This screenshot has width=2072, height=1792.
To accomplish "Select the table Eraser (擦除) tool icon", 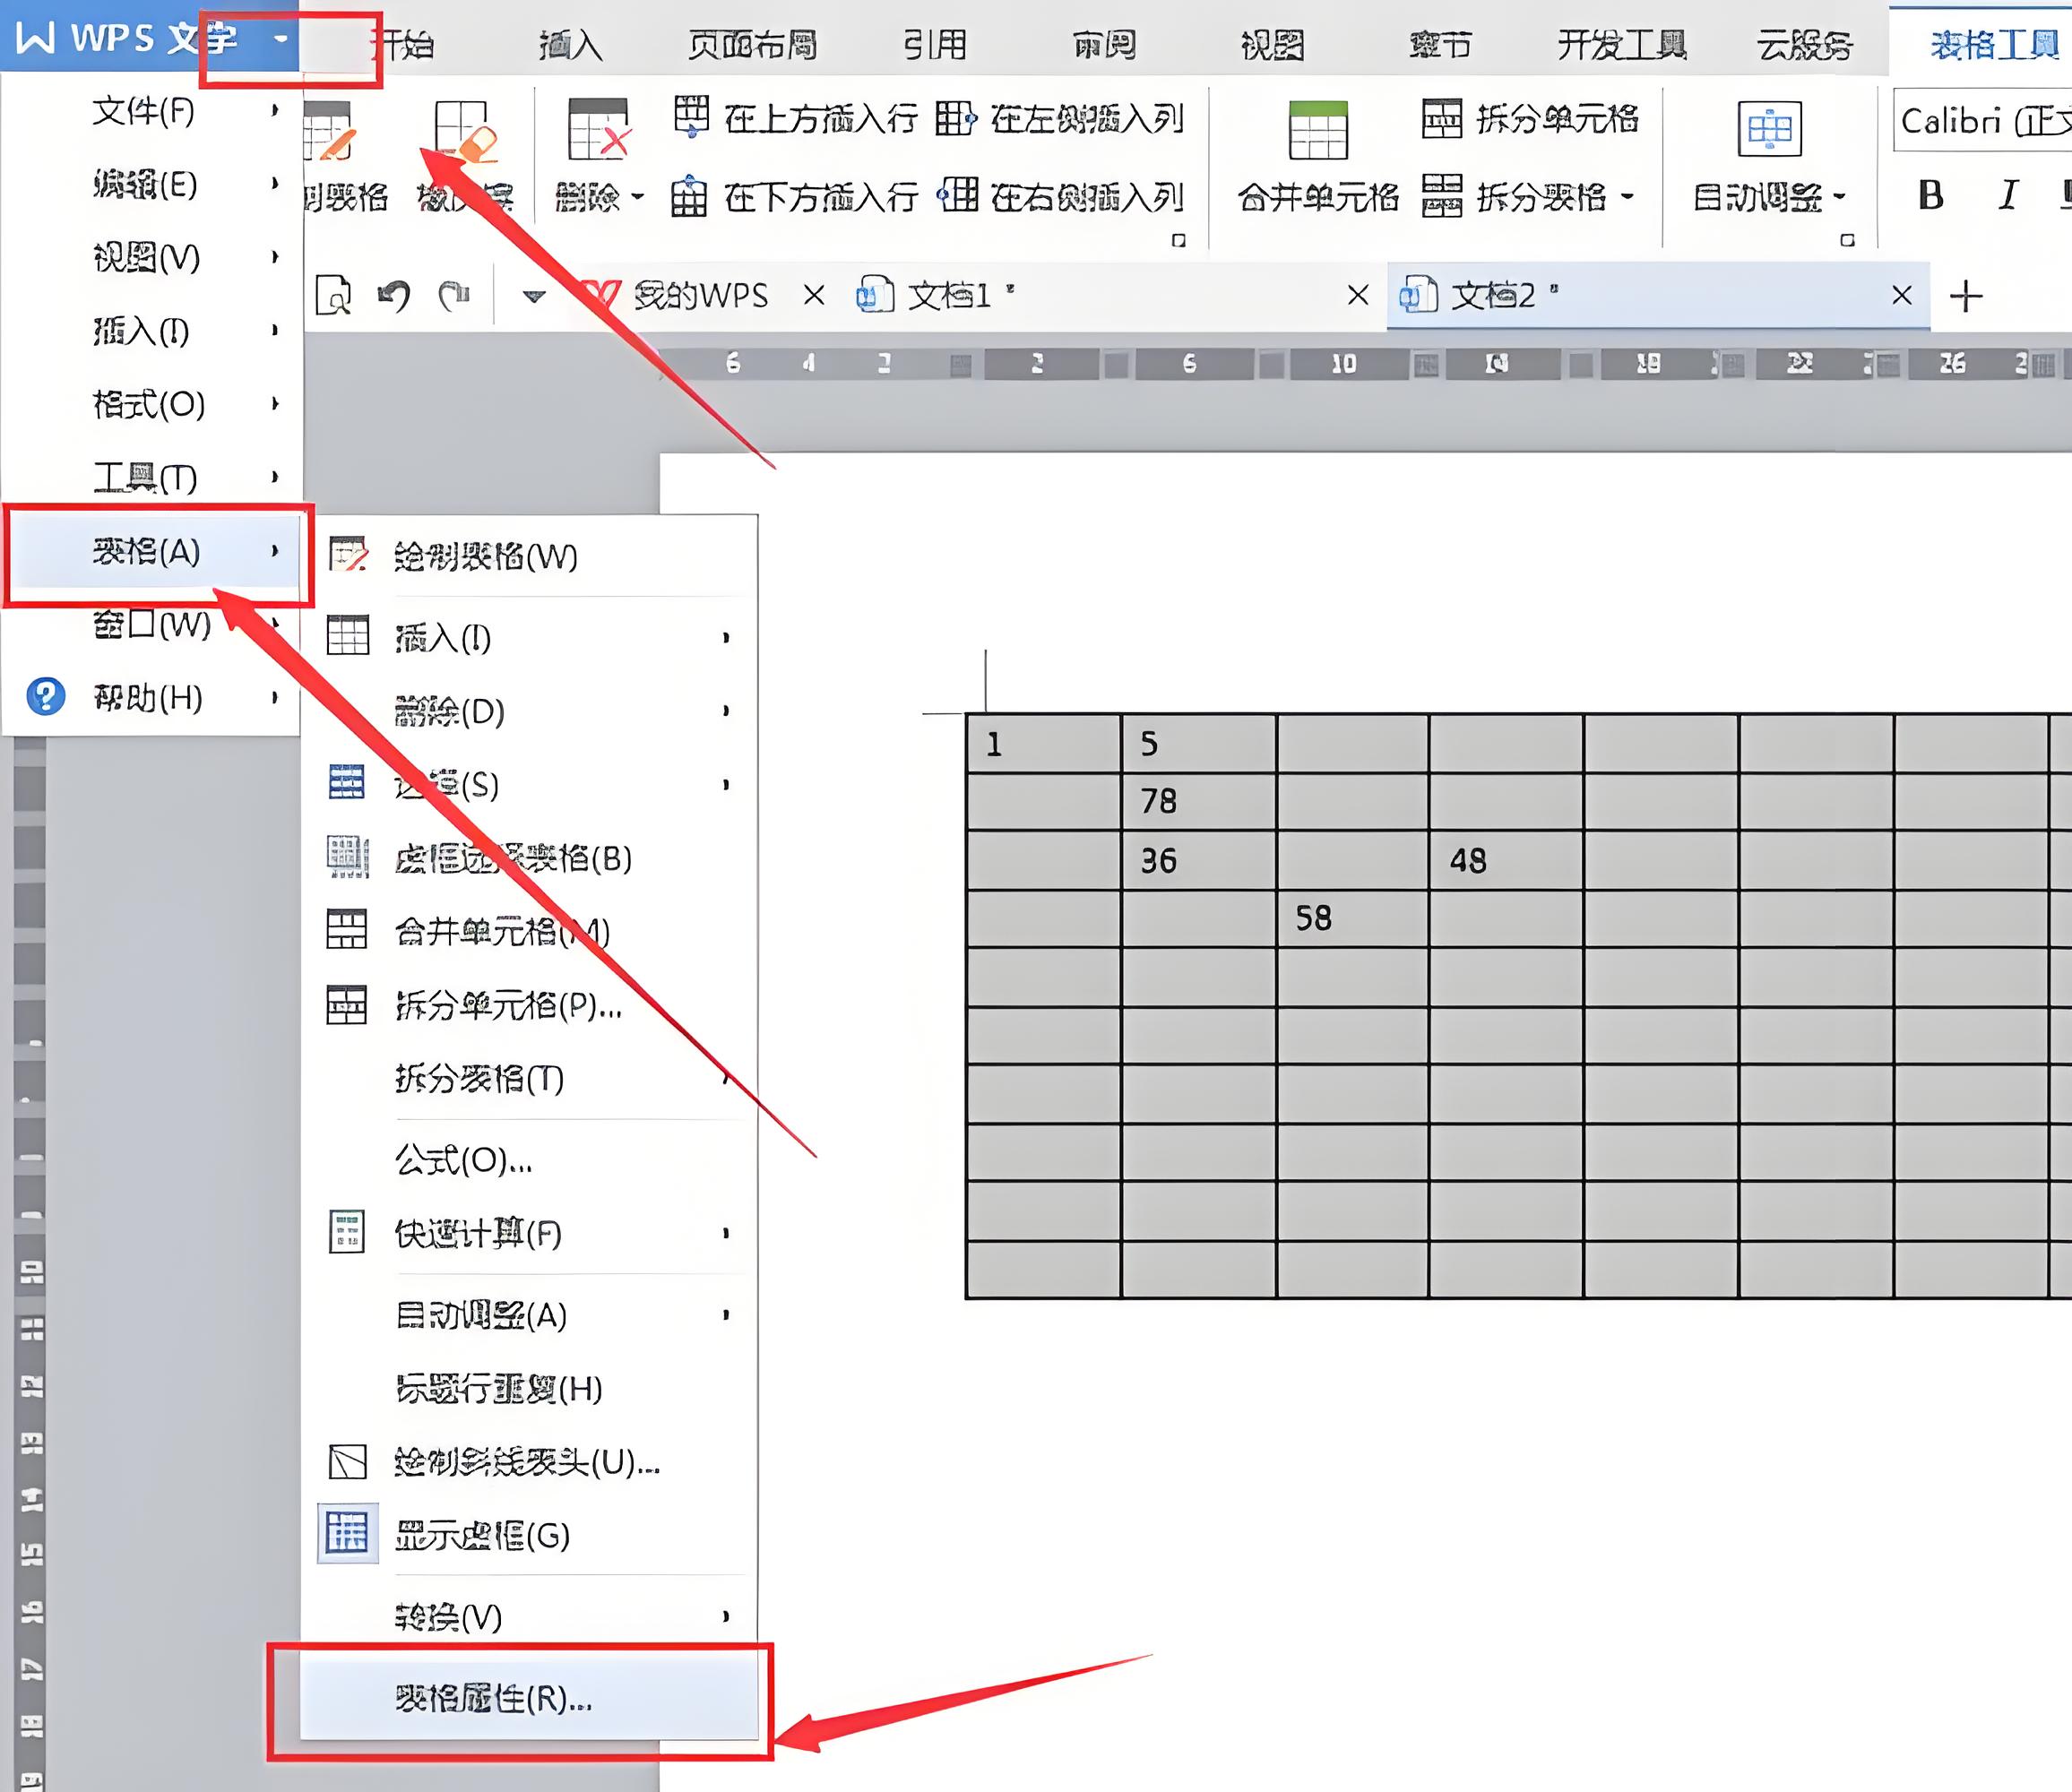I will pyautogui.click(x=465, y=132).
